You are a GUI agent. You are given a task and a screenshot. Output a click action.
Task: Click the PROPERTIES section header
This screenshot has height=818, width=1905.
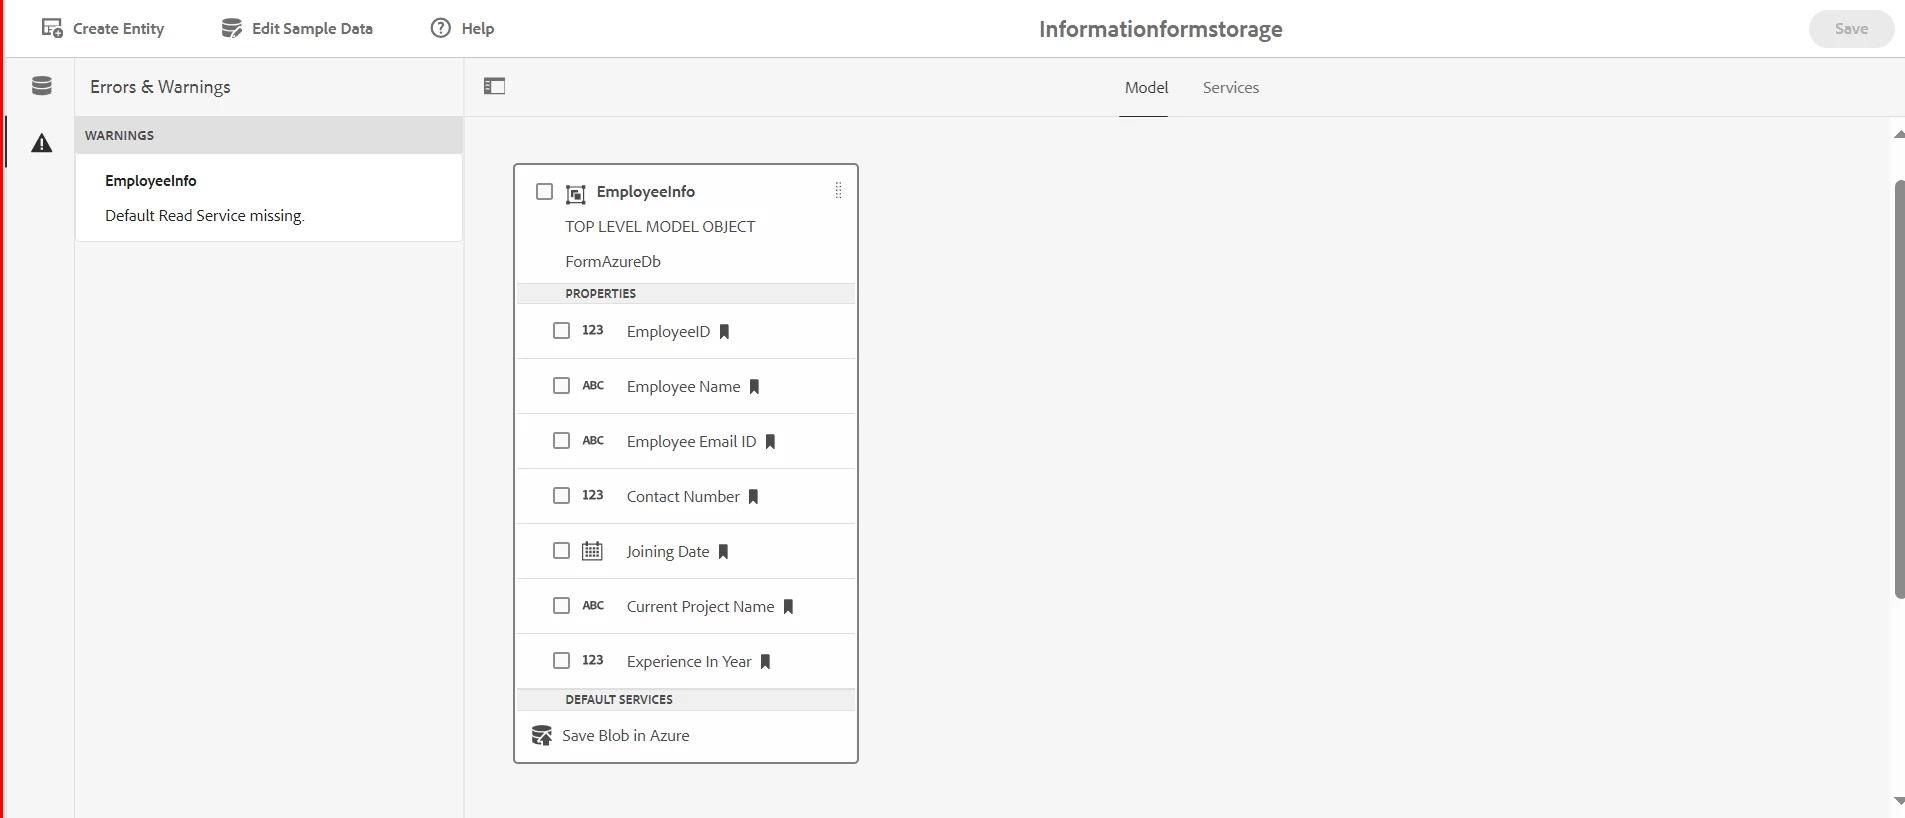[x=686, y=293]
